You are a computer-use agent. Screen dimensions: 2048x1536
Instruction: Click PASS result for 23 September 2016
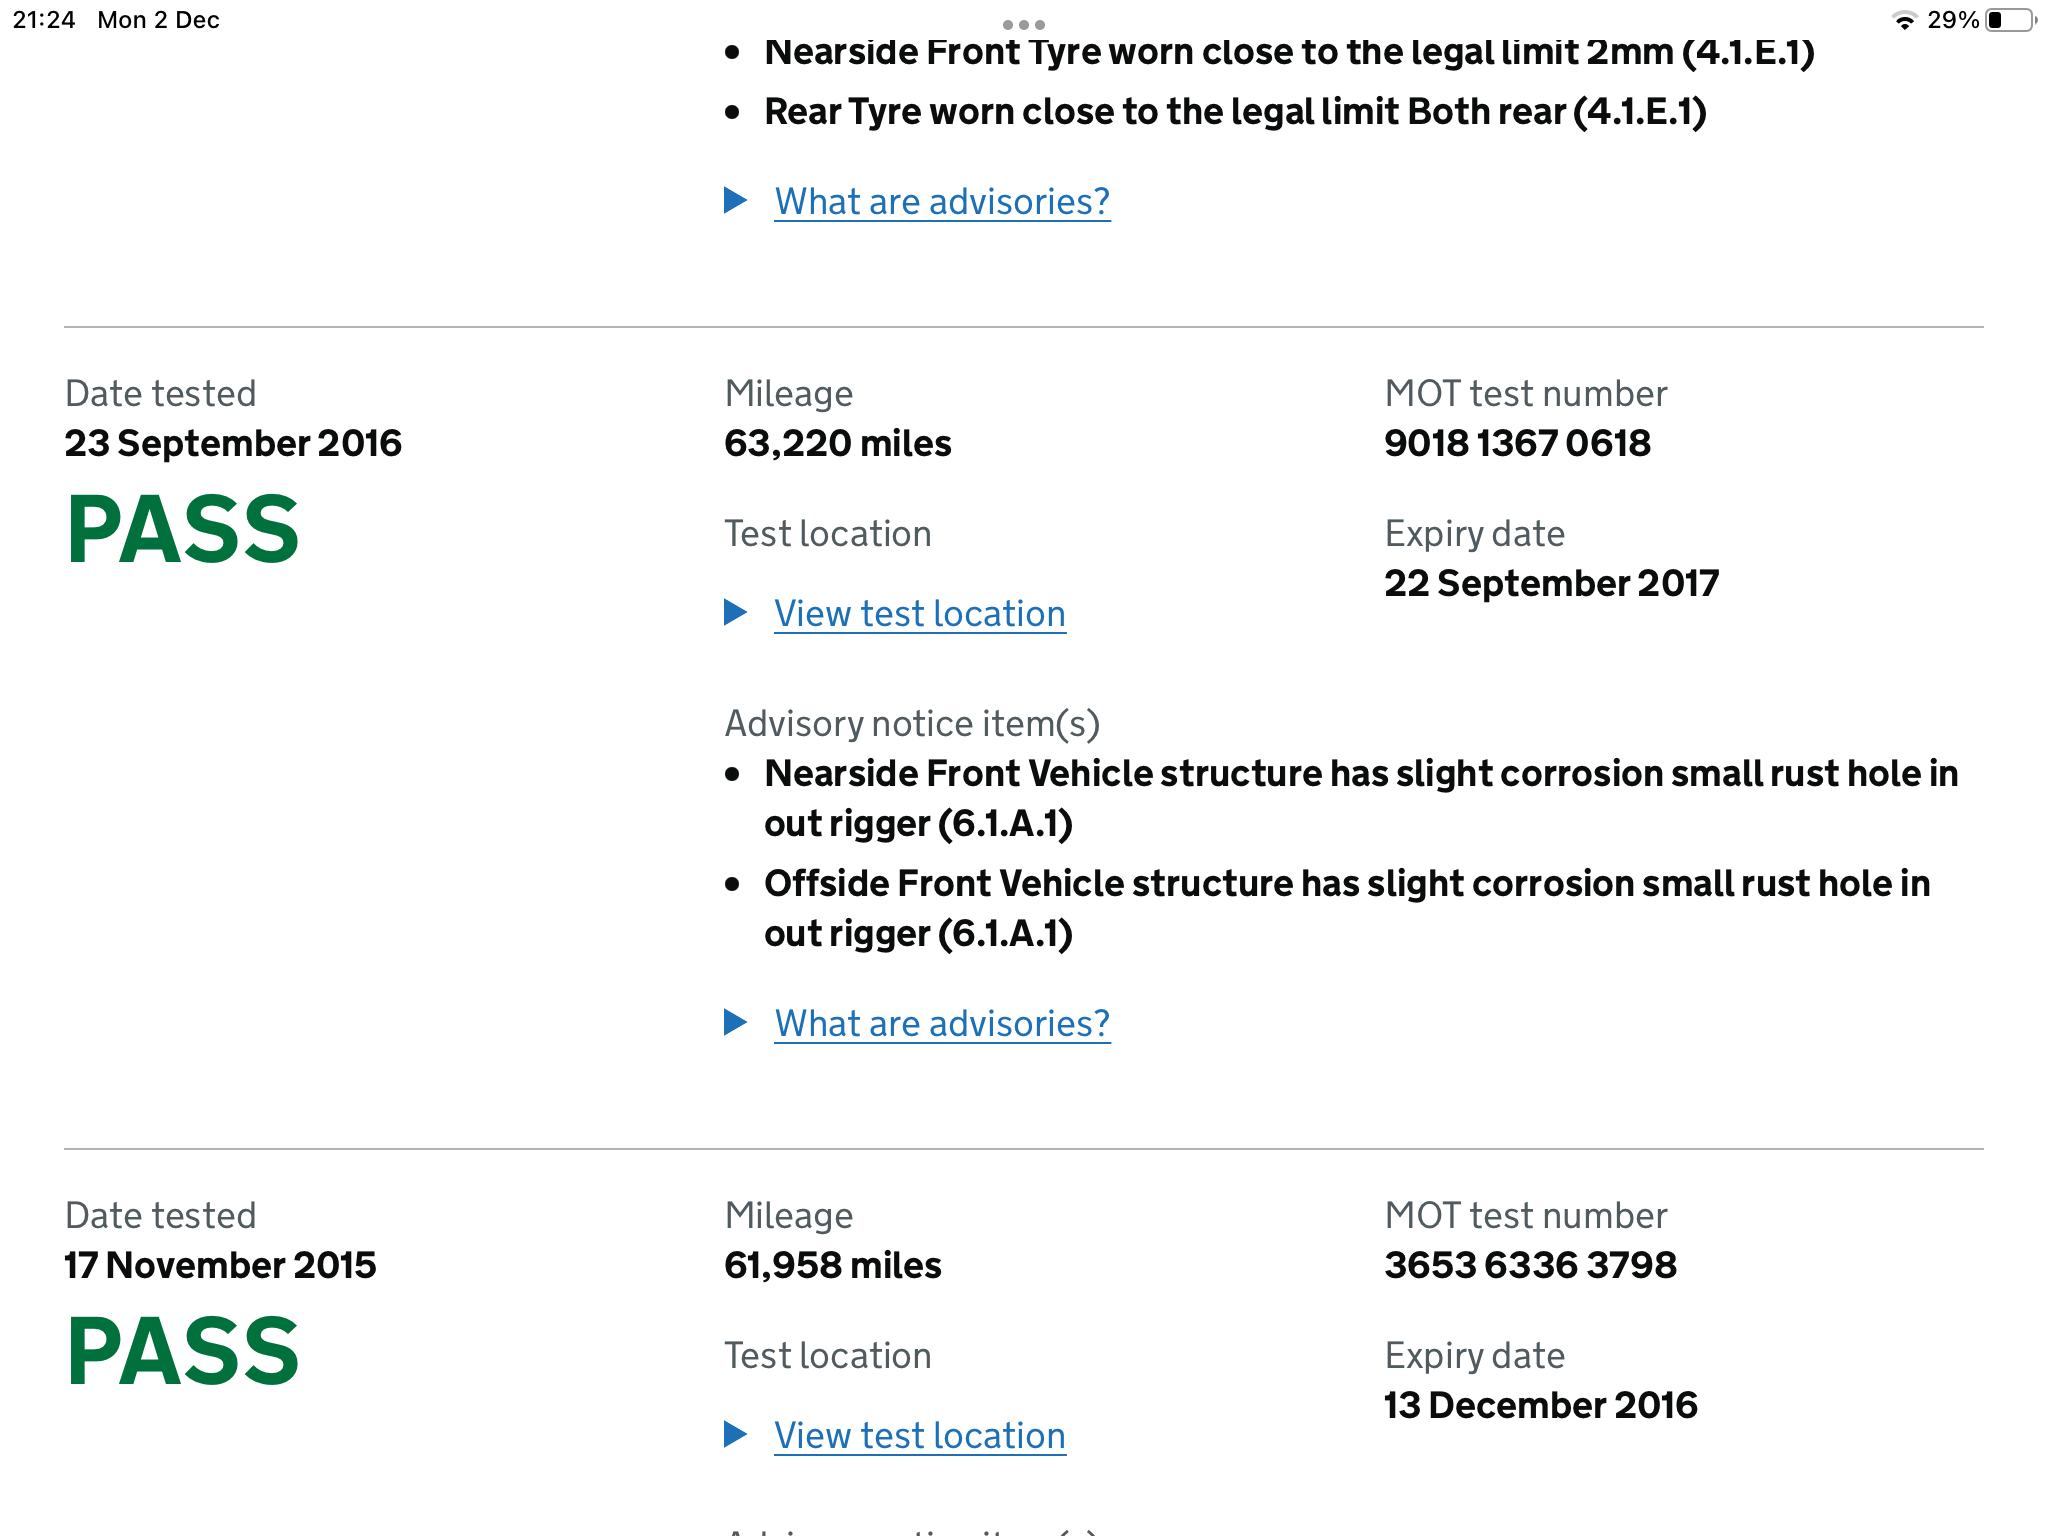point(183,530)
